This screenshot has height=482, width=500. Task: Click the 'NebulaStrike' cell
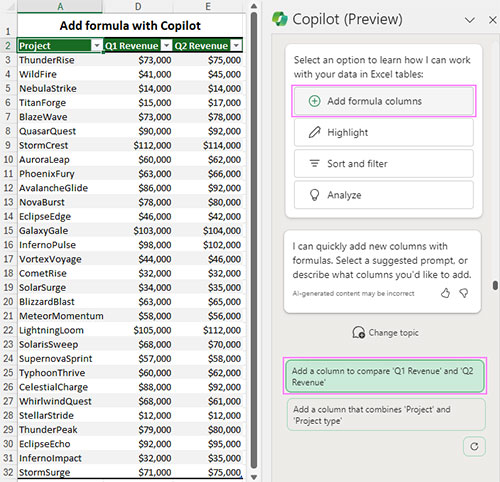pyautogui.click(x=60, y=88)
